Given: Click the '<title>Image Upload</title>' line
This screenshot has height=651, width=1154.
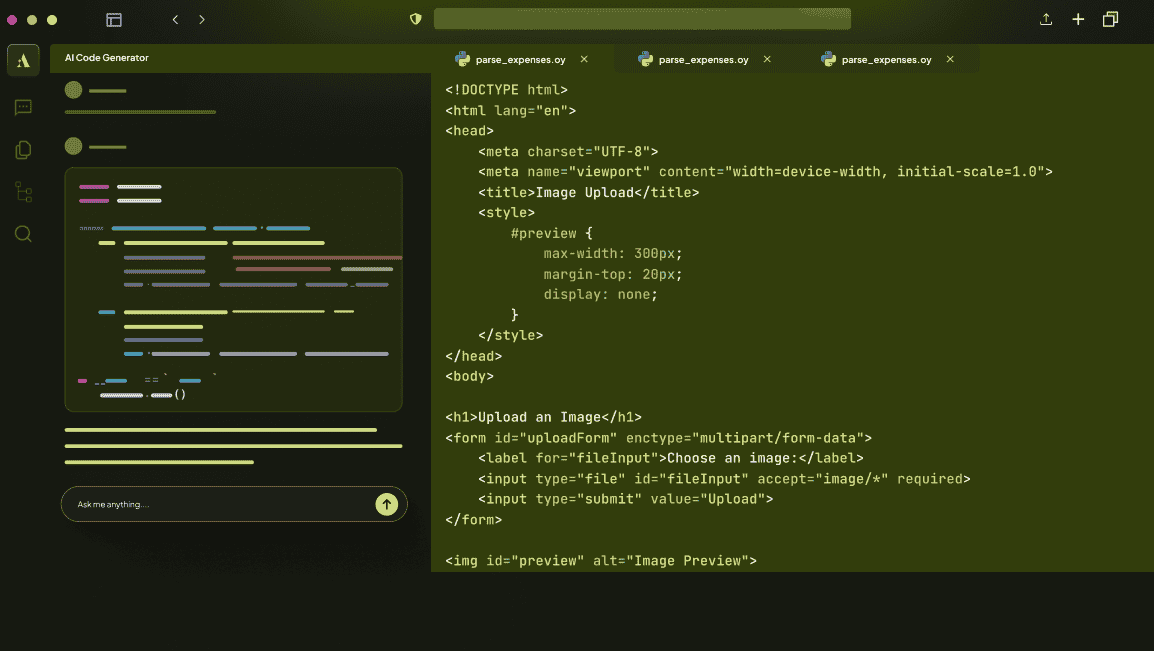Looking at the screenshot, I should click(589, 192).
